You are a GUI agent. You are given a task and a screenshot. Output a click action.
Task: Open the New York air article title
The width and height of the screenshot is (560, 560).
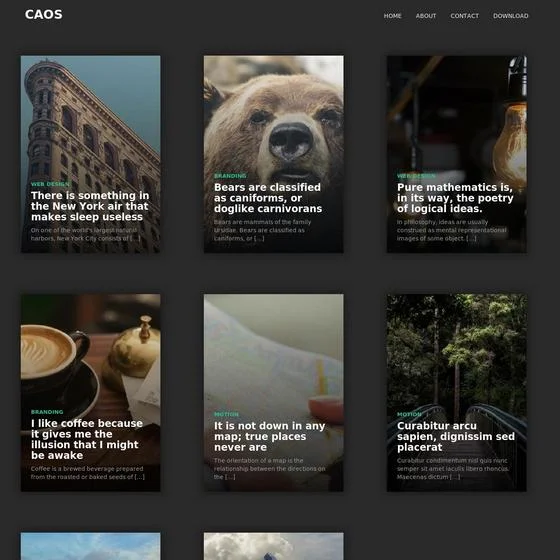(x=90, y=206)
